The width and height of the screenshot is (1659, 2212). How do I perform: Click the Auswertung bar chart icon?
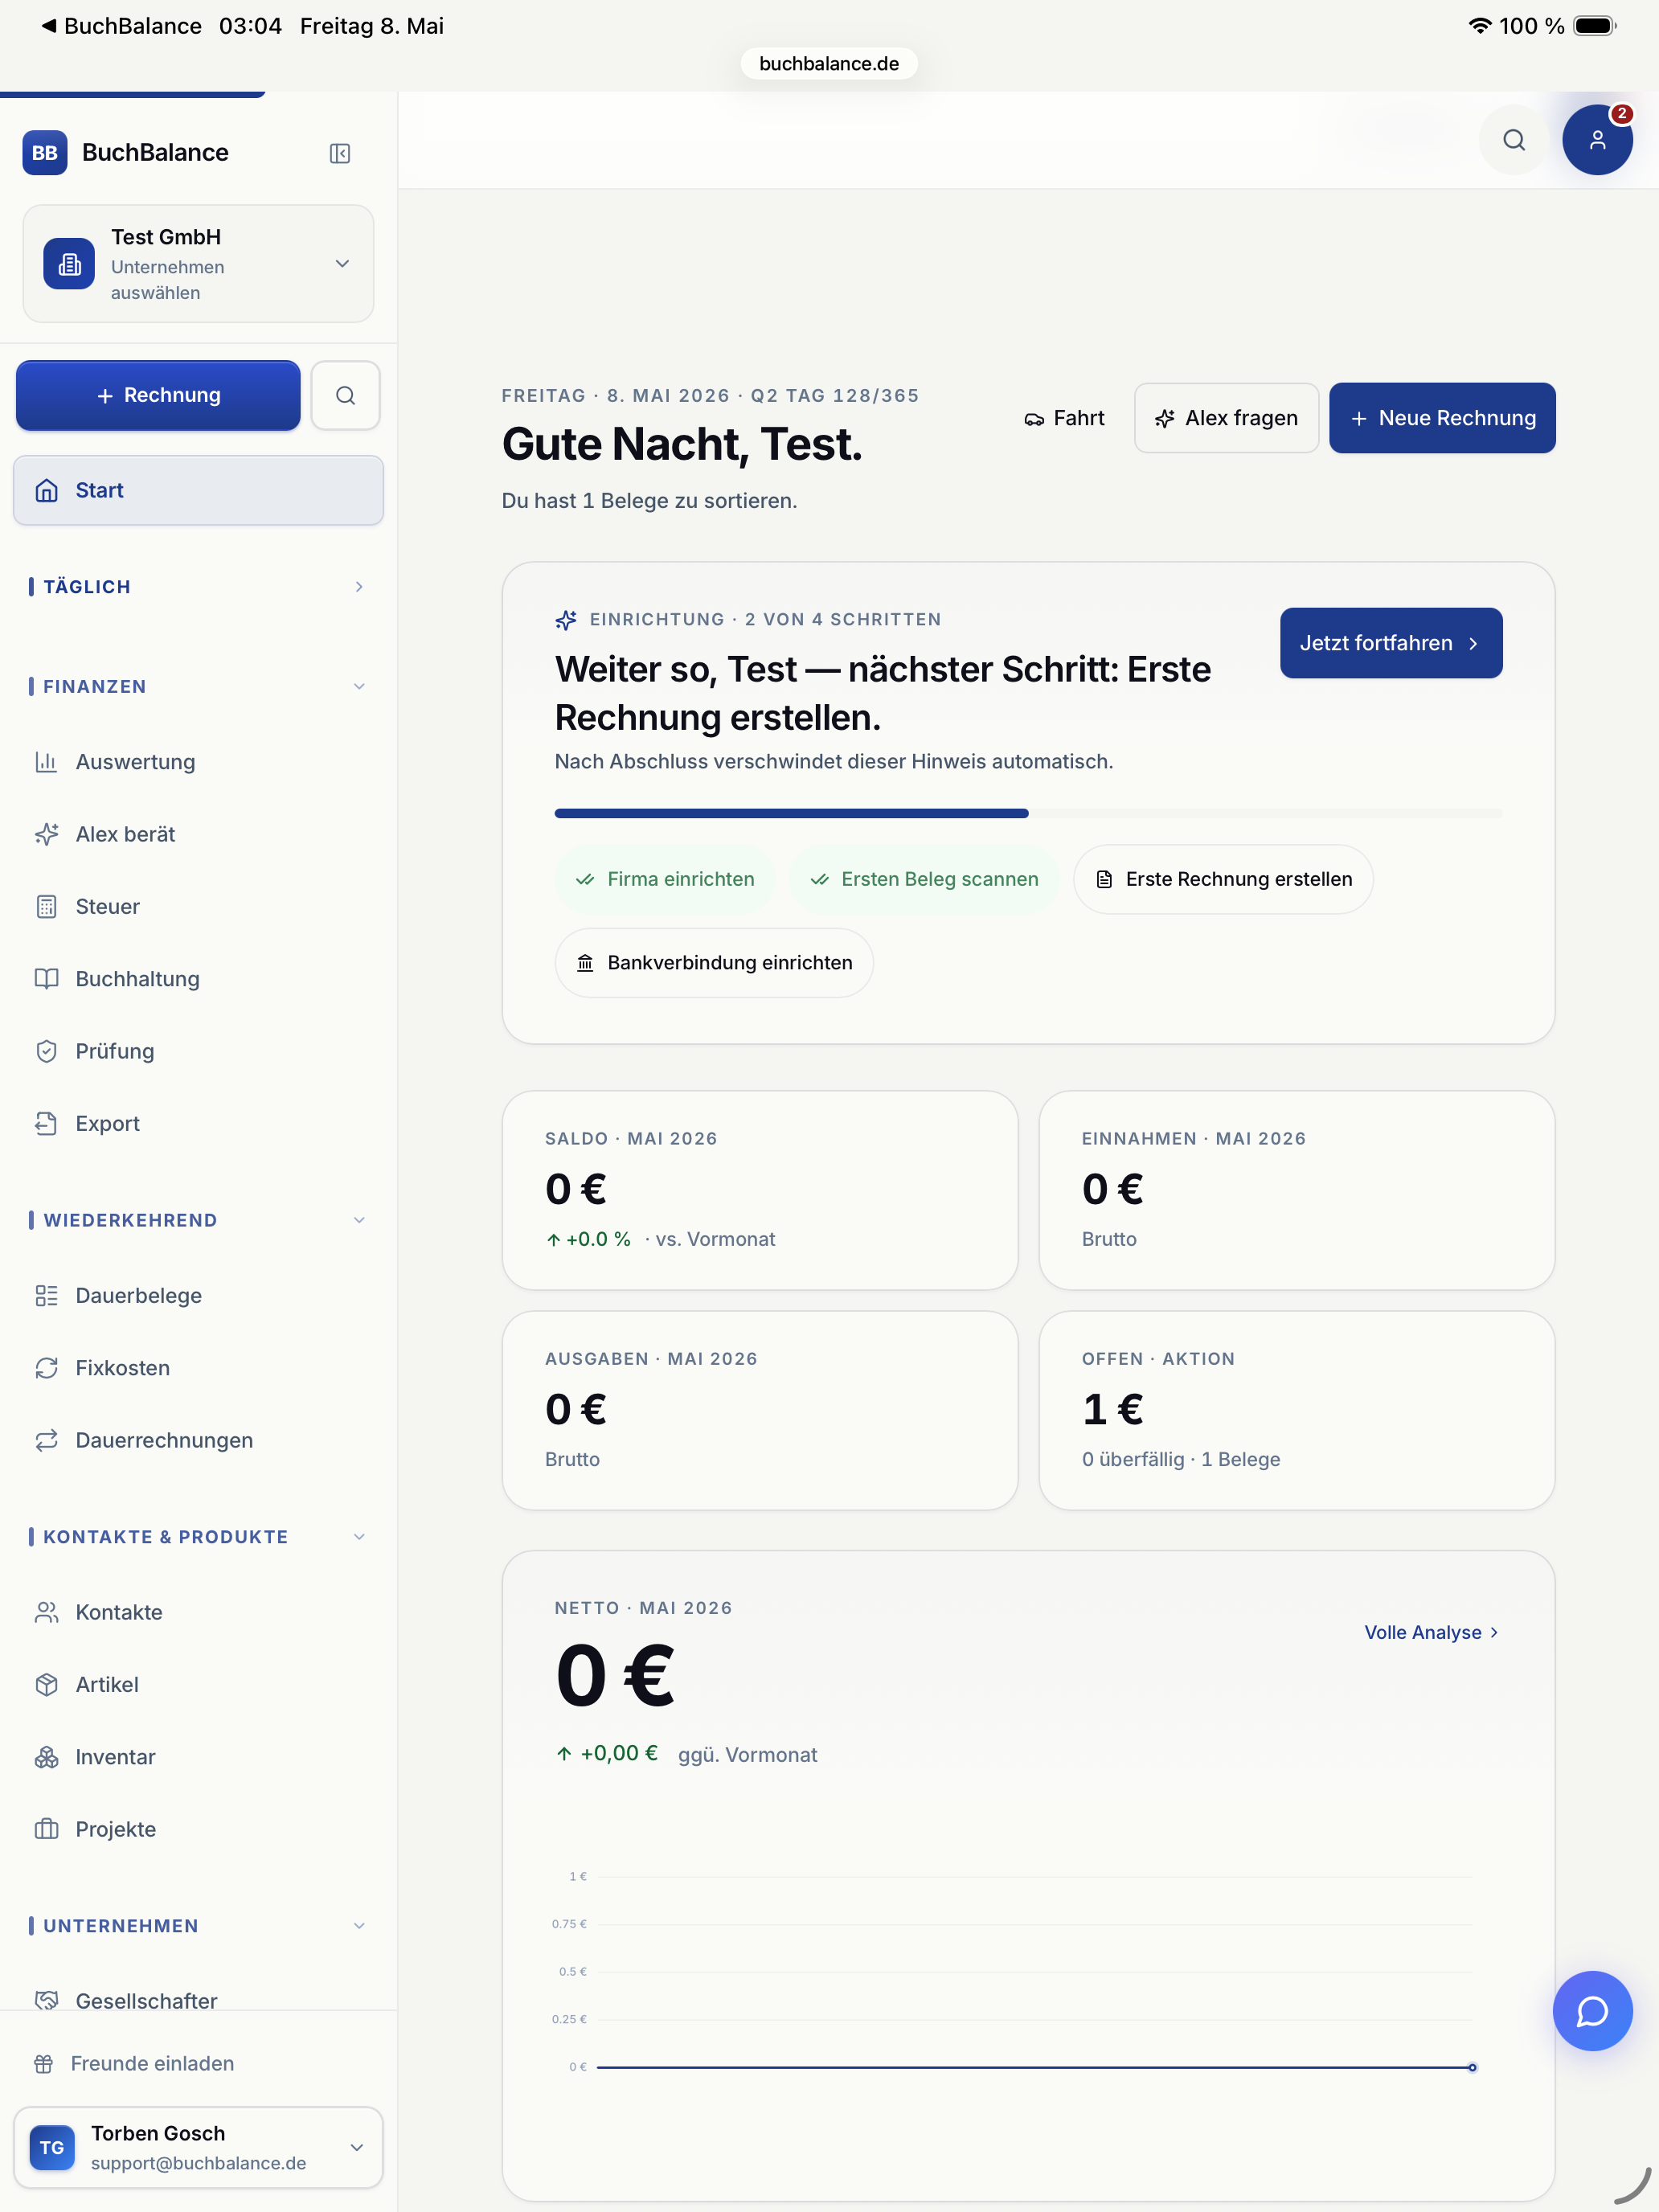pyautogui.click(x=46, y=762)
